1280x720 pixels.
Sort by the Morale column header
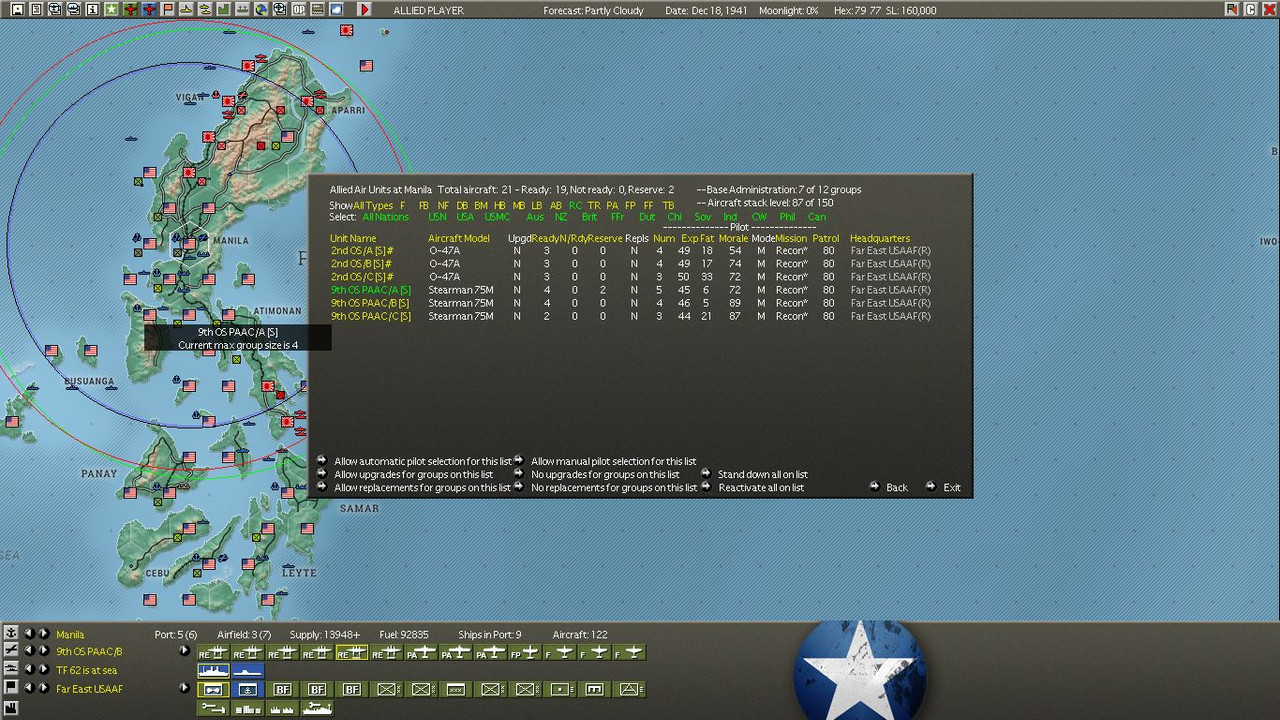tap(733, 239)
